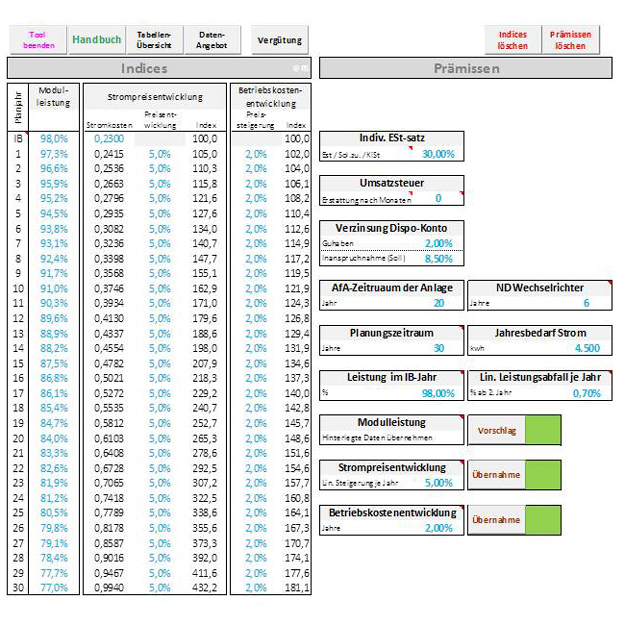The image size is (625, 625).
Task: Select the Indiv. ESt-satz 30,00% field
Action: coord(437,154)
